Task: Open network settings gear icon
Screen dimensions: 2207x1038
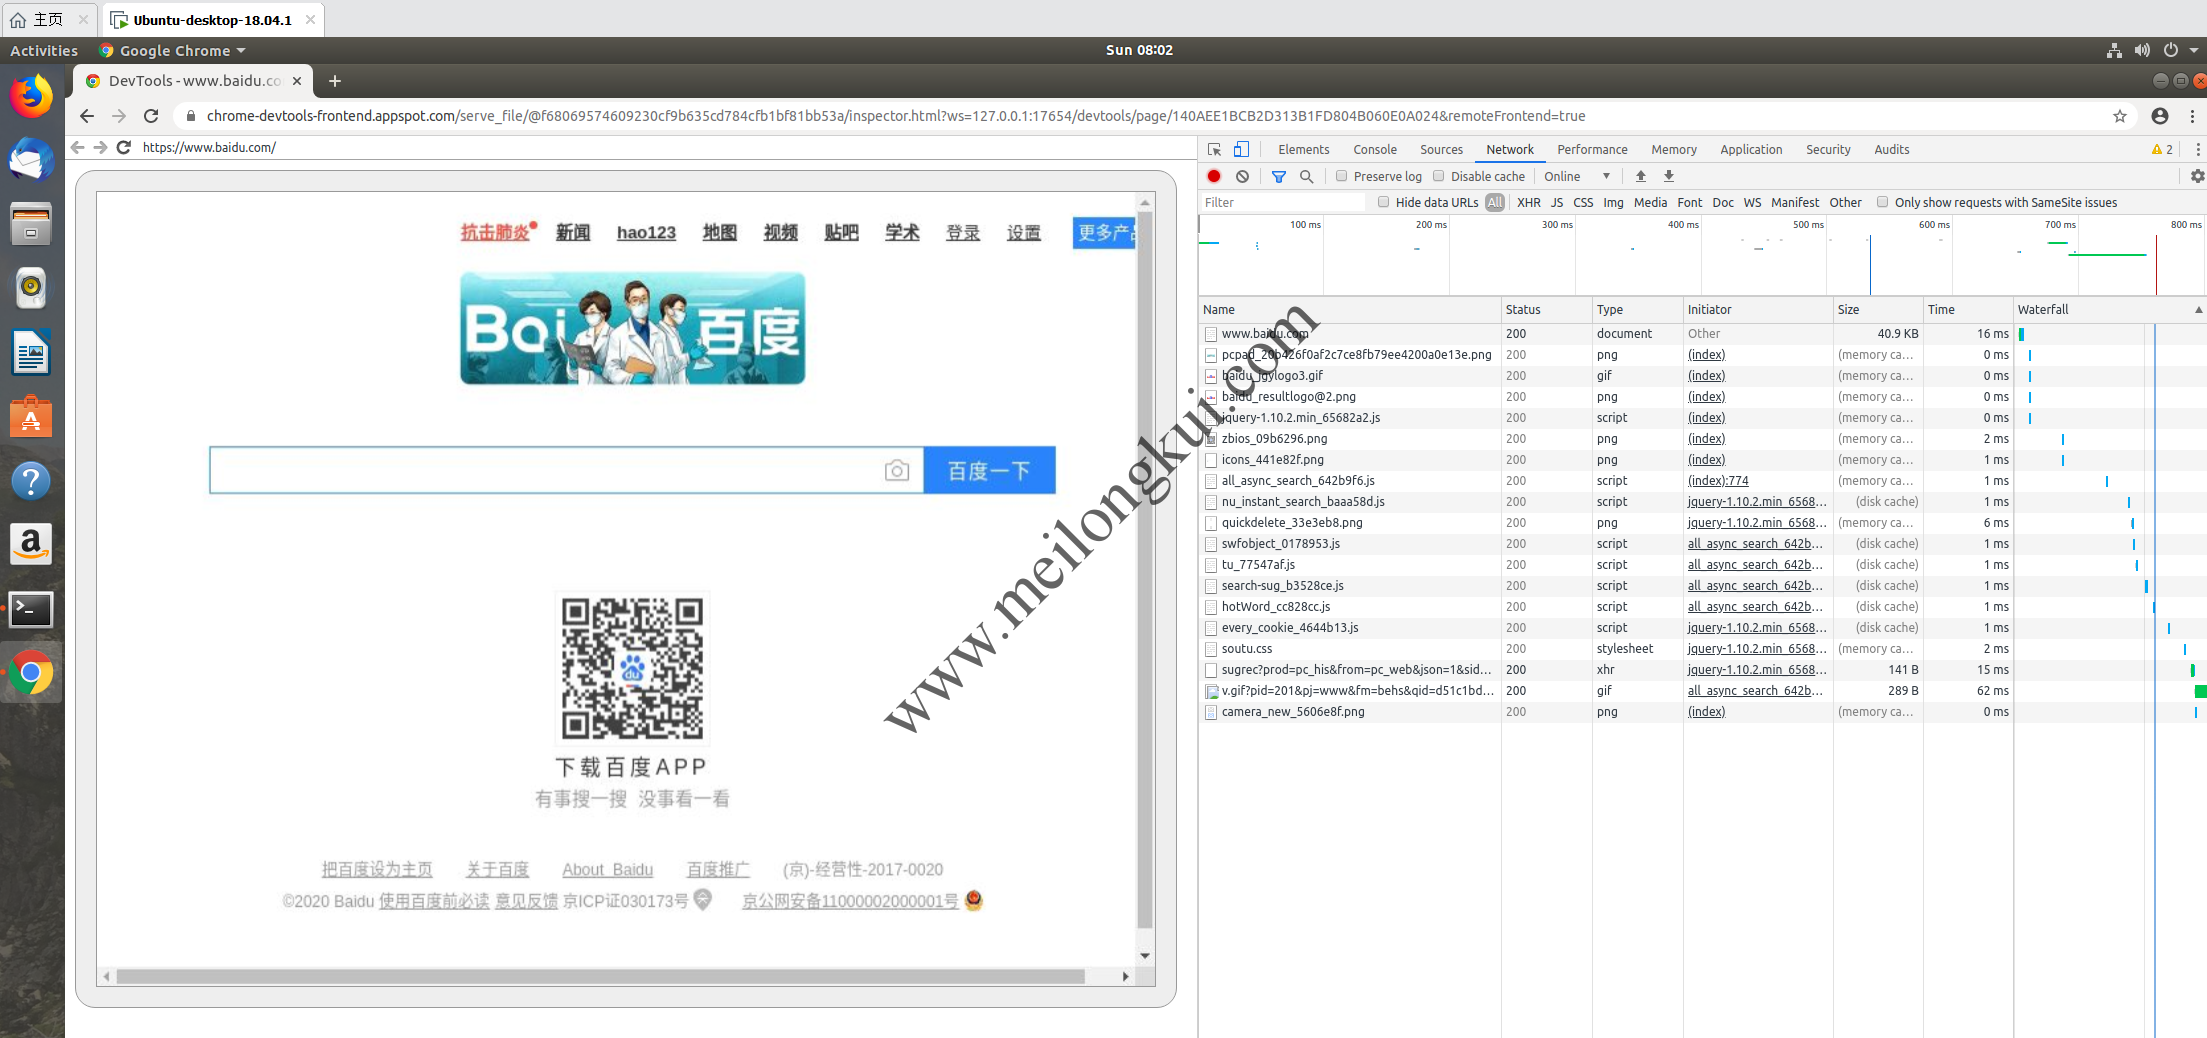Action: click(x=2197, y=176)
